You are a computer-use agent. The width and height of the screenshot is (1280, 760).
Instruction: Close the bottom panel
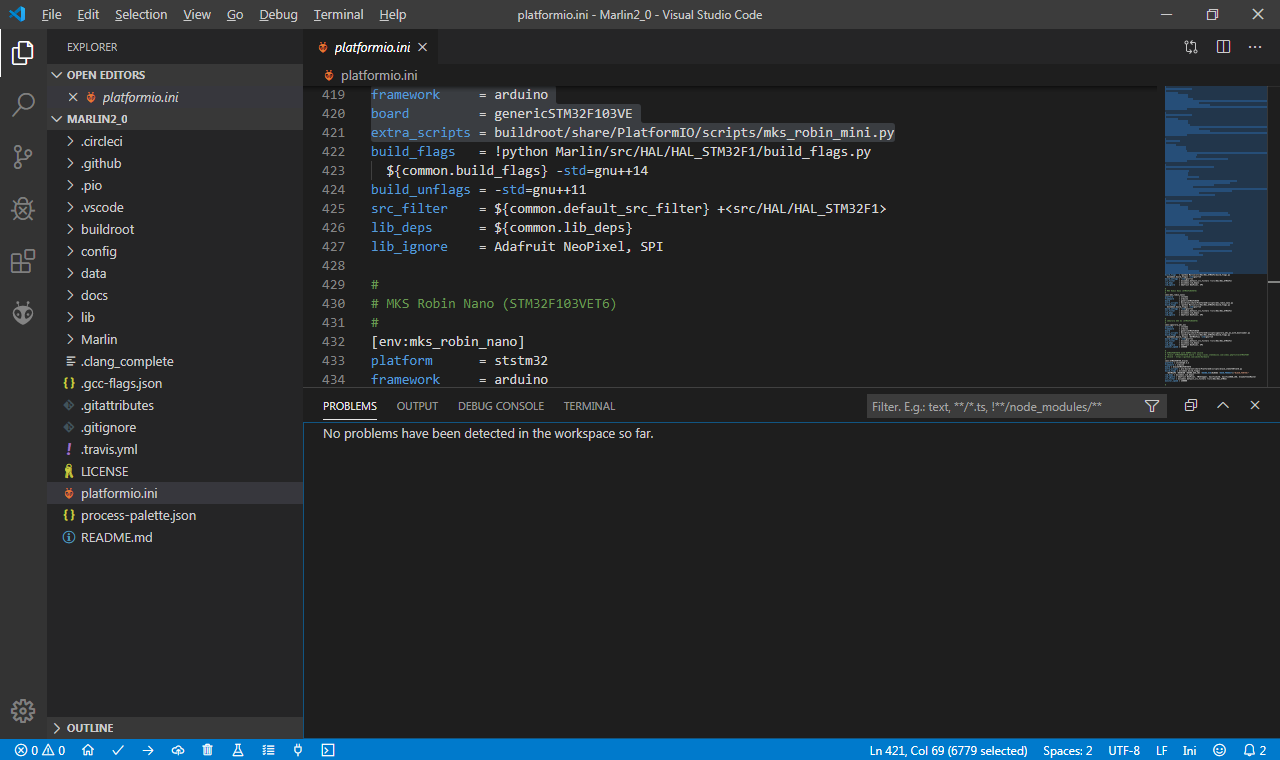1255,406
